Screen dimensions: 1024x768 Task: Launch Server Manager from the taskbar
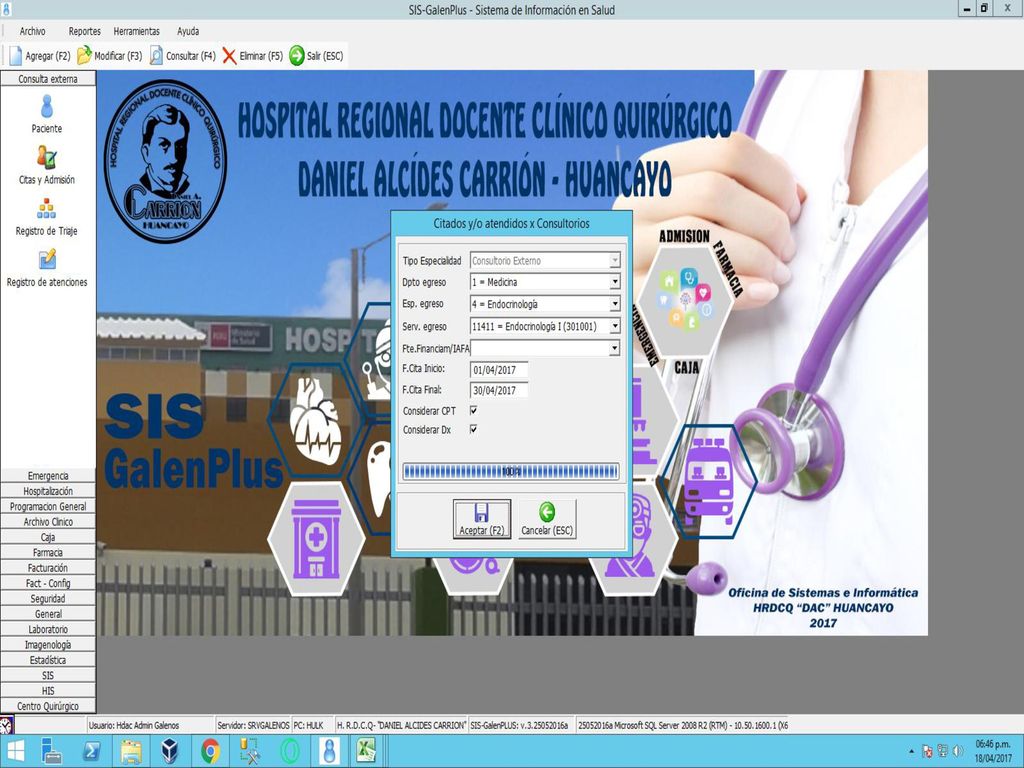tap(51, 751)
